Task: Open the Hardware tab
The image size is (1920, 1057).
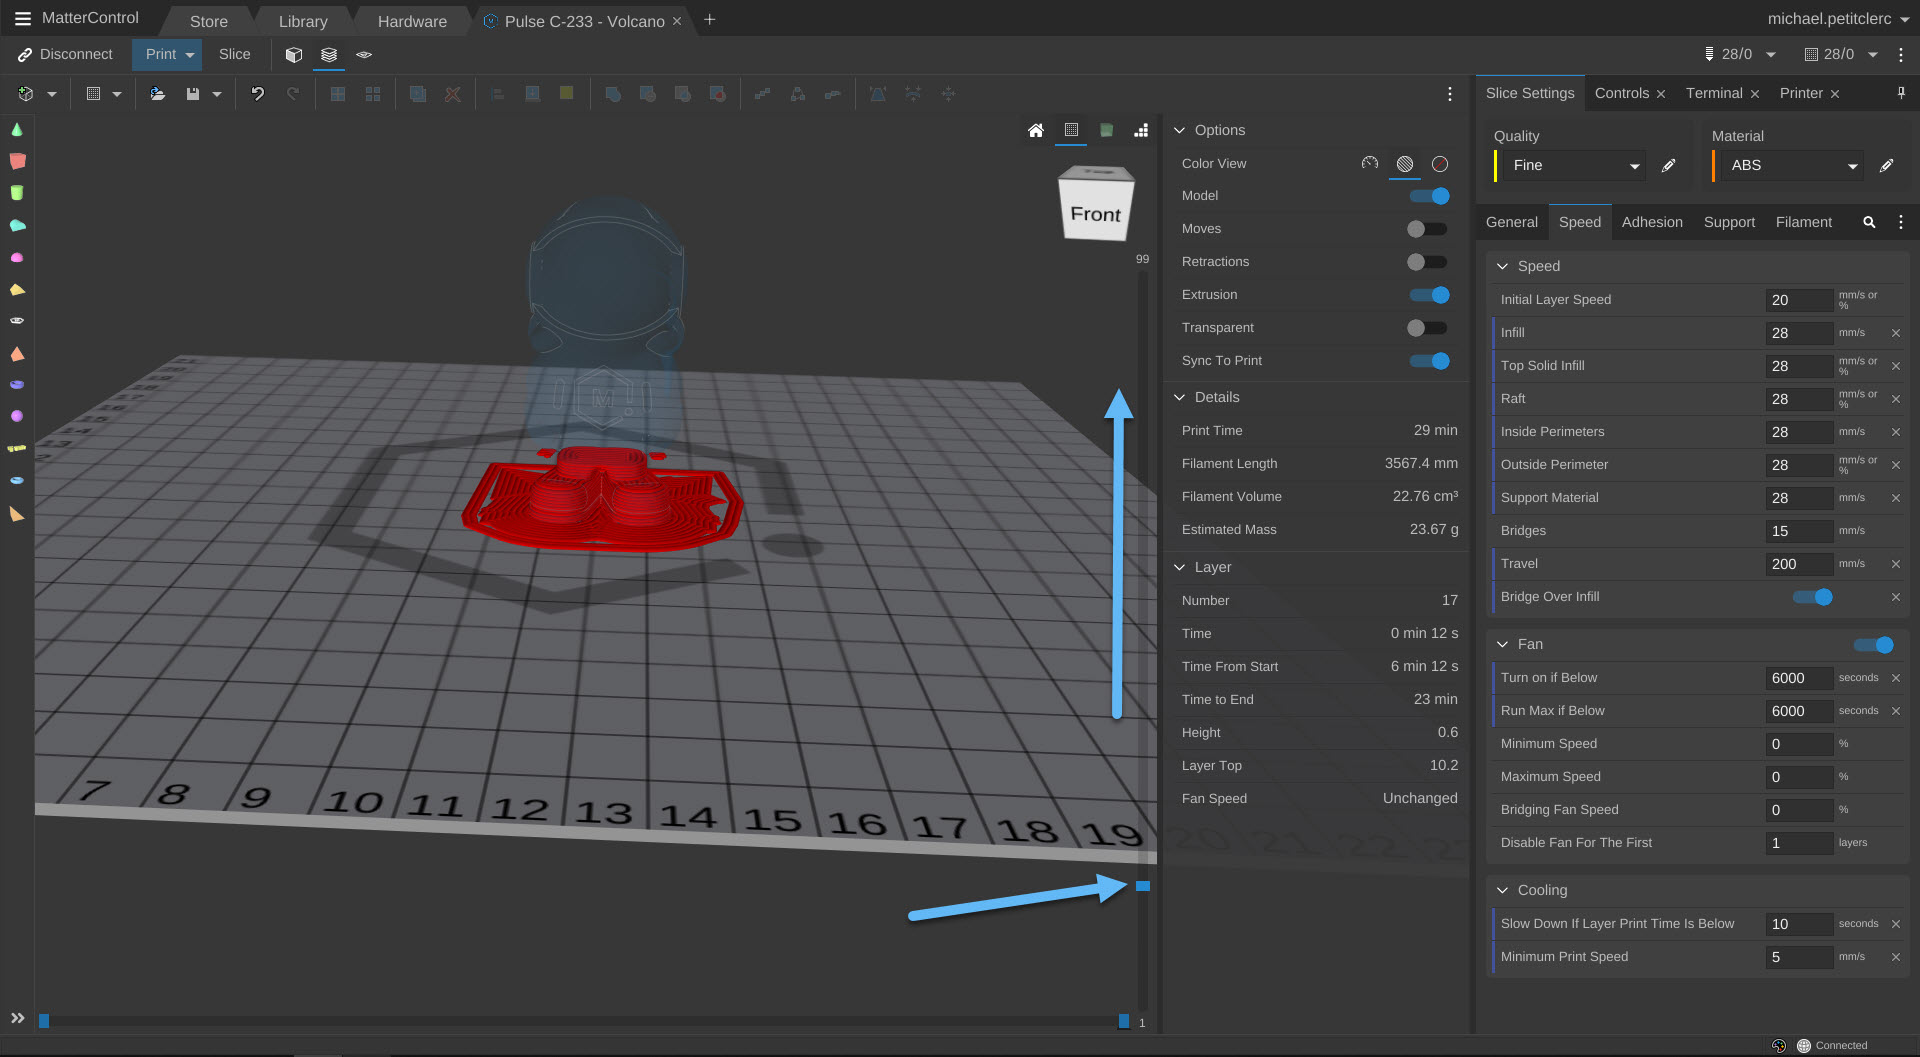Action: [x=411, y=21]
